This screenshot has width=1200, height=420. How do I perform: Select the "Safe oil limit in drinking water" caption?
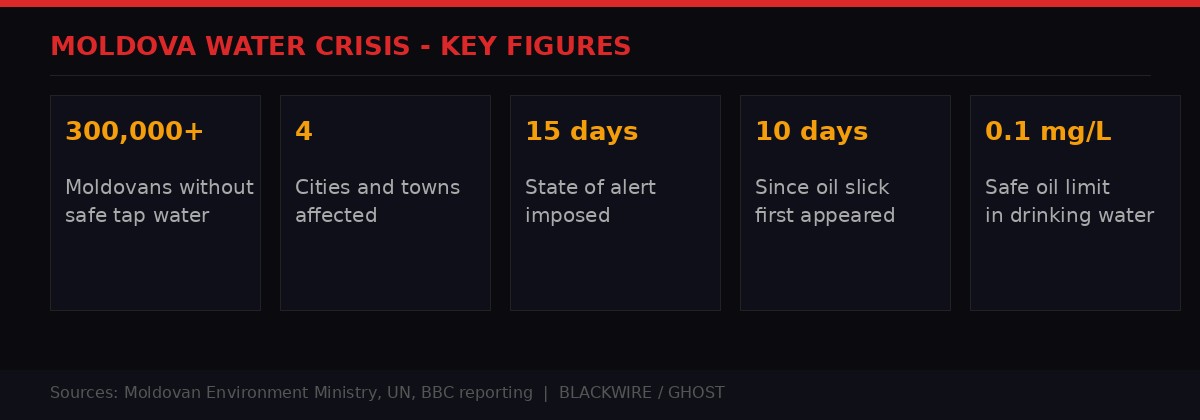click(x=1069, y=201)
